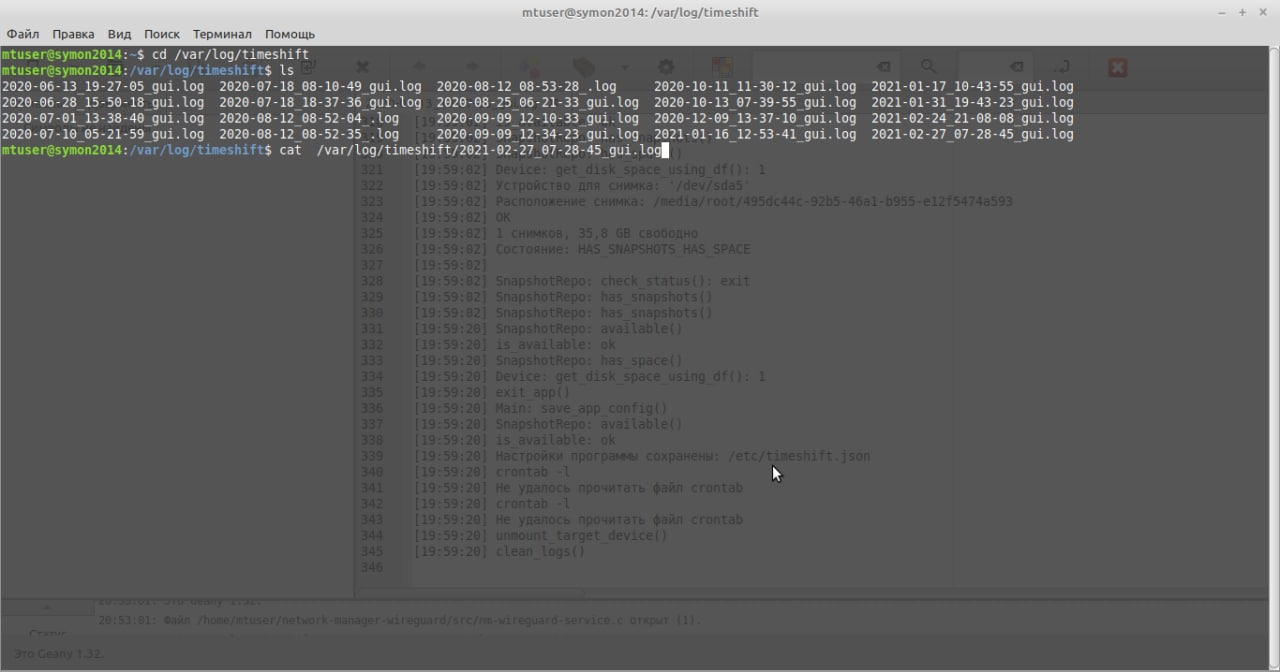Click 'Не удалось прочитать файл crontab' on line 343

coord(619,520)
